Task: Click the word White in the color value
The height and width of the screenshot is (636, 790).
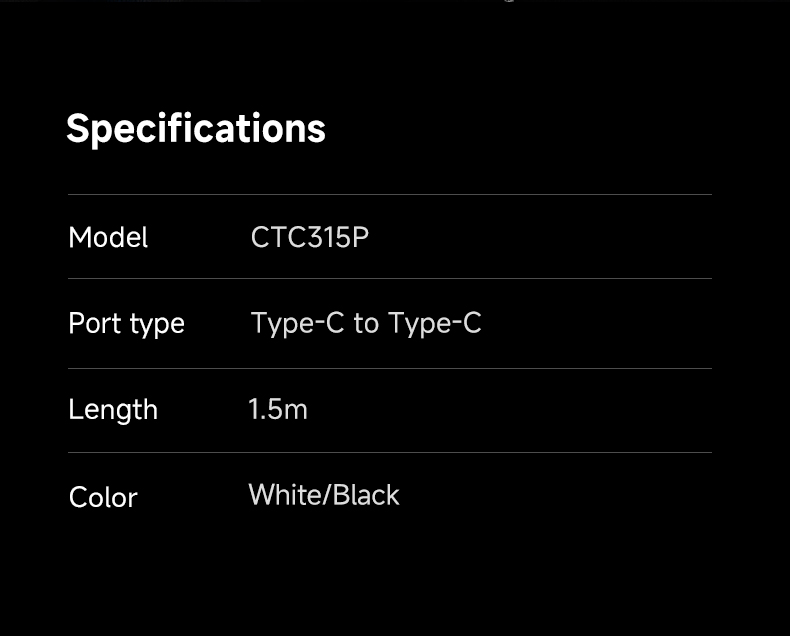Action: [286, 495]
